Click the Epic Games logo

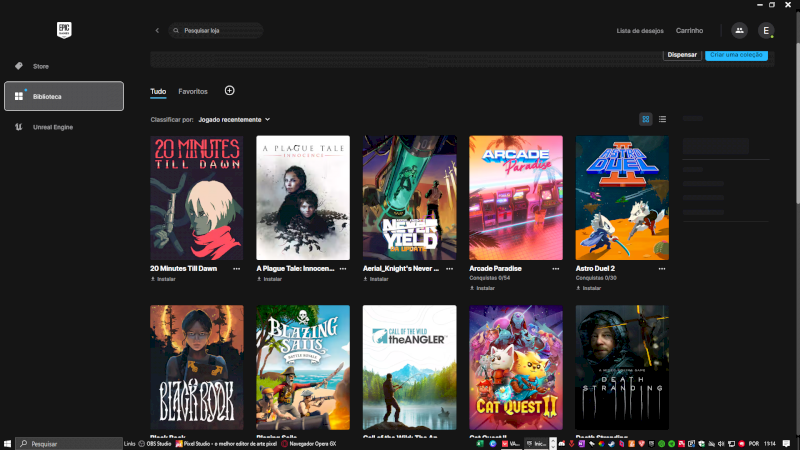[x=63, y=30]
